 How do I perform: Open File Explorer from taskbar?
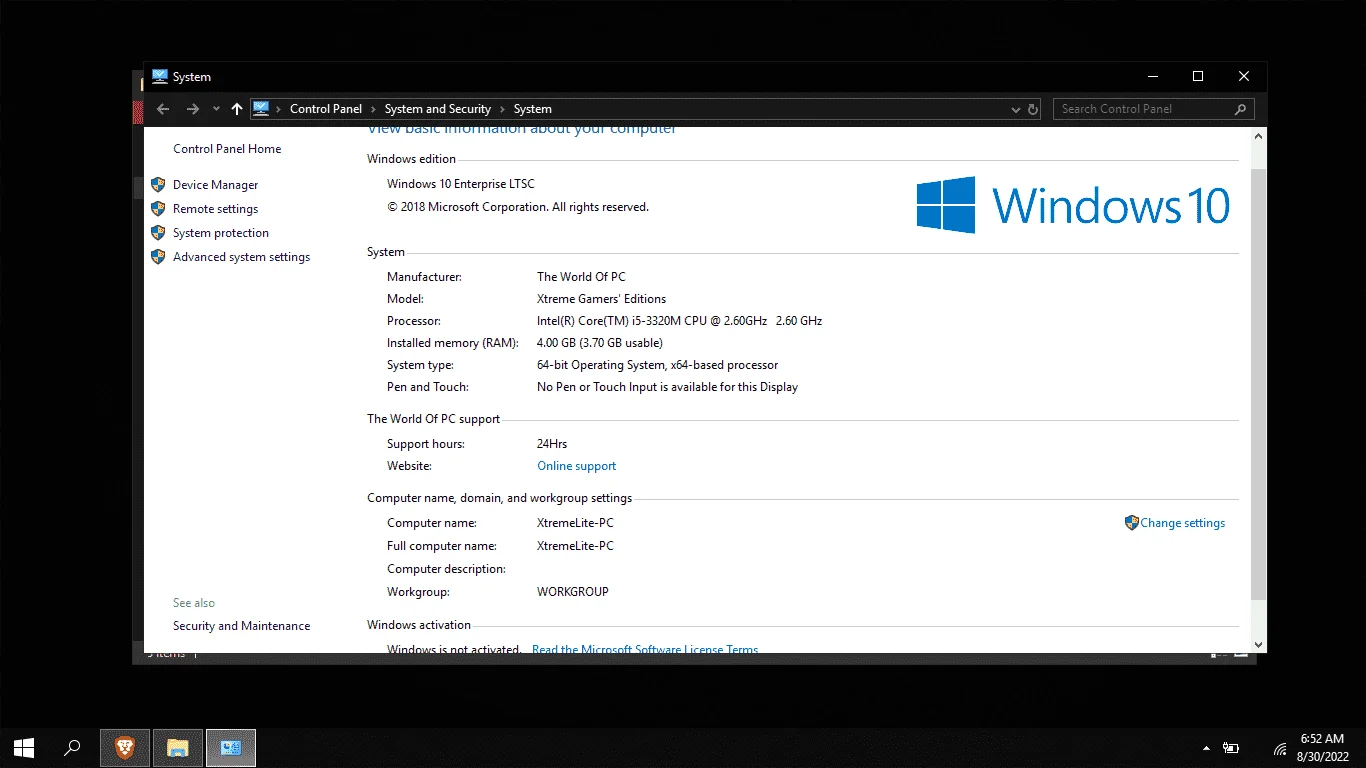pyautogui.click(x=178, y=748)
